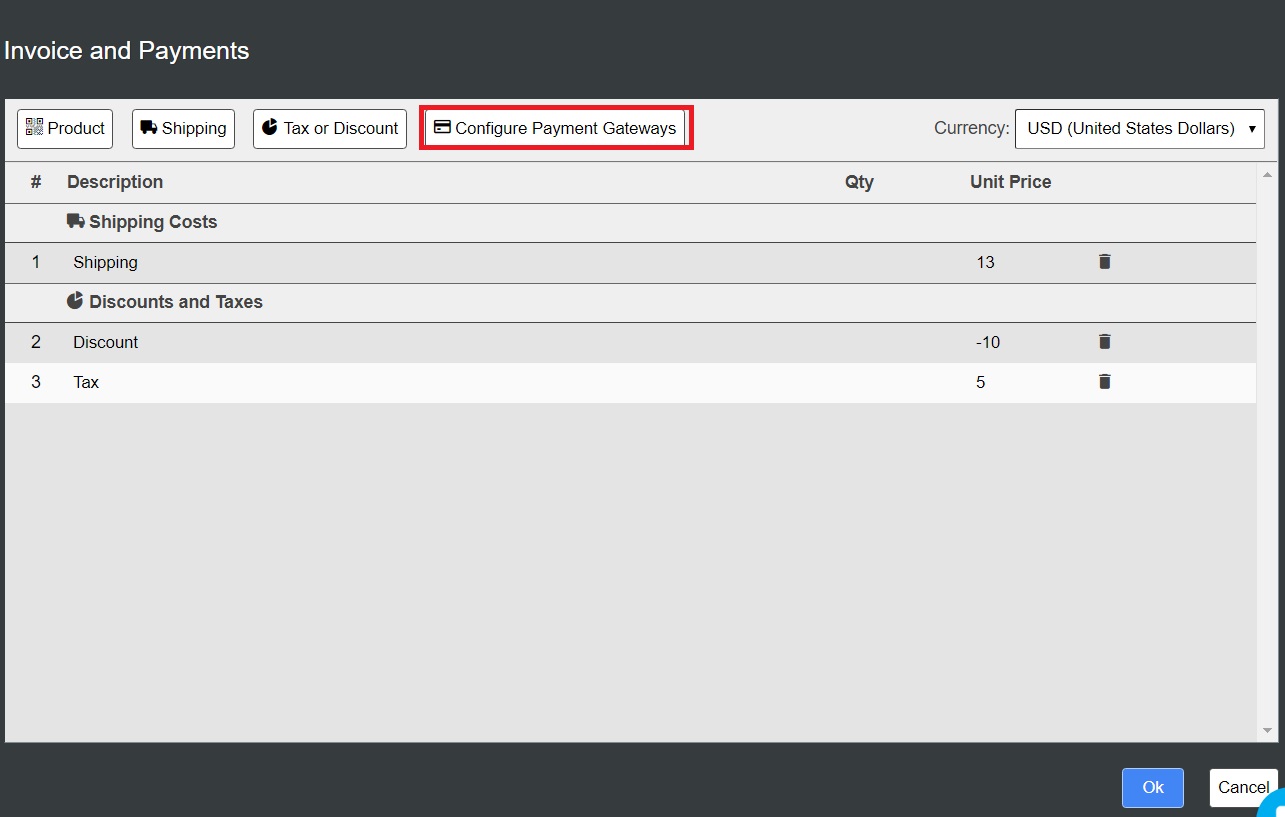Open Configure Payment Gateways
This screenshot has width=1285, height=817.
tap(556, 129)
